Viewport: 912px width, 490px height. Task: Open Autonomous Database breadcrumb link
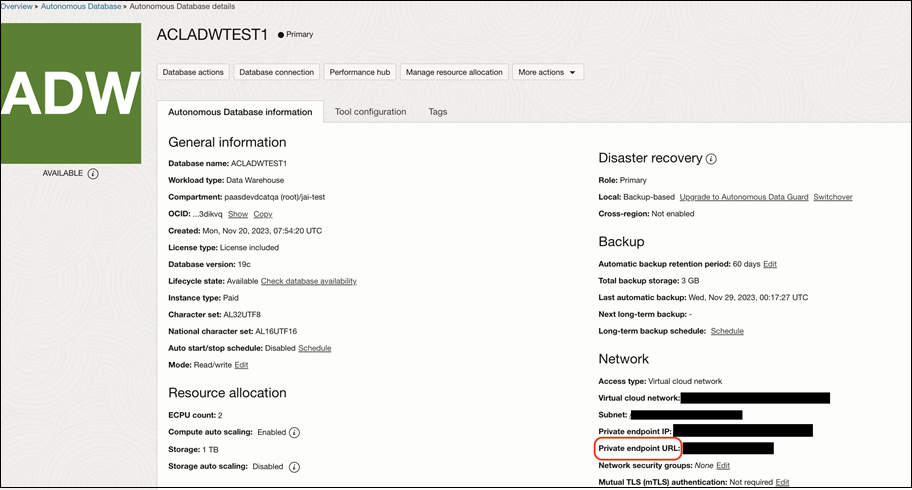click(81, 6)
